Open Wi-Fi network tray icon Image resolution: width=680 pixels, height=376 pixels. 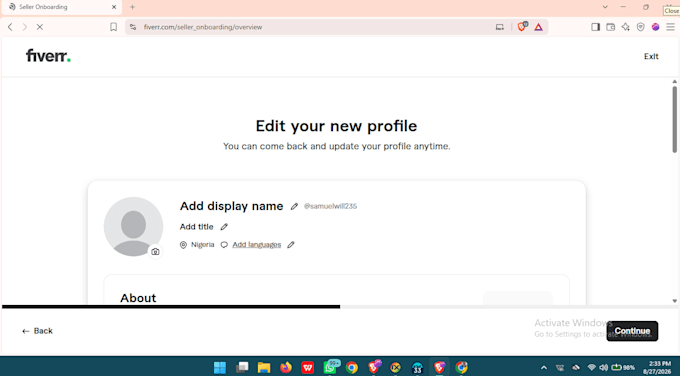[x=591, y=368]
